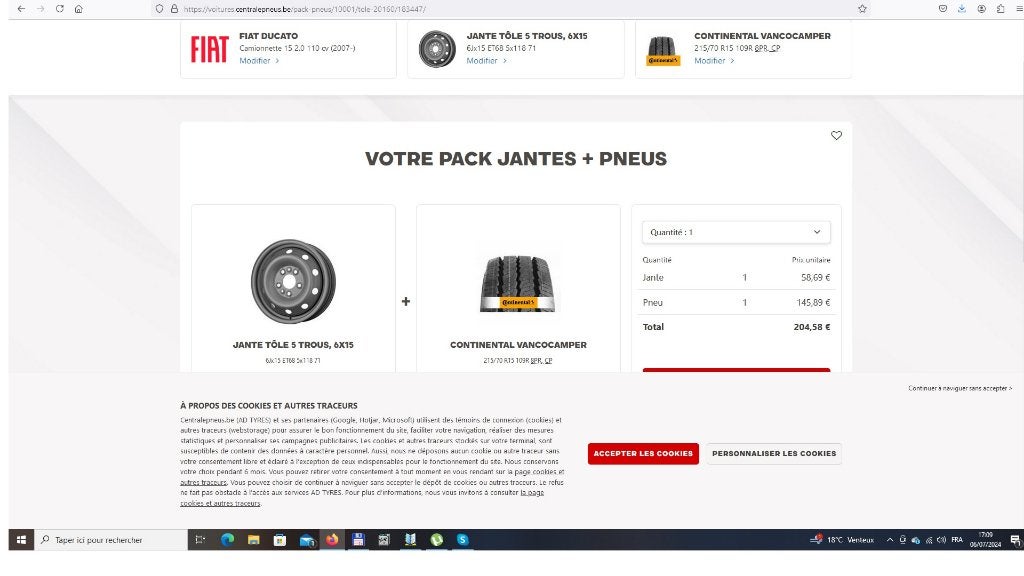Open the browser home page
The width and height of the screenshot is (1024, 576).
pyautogui.click(x=79, y=9)
